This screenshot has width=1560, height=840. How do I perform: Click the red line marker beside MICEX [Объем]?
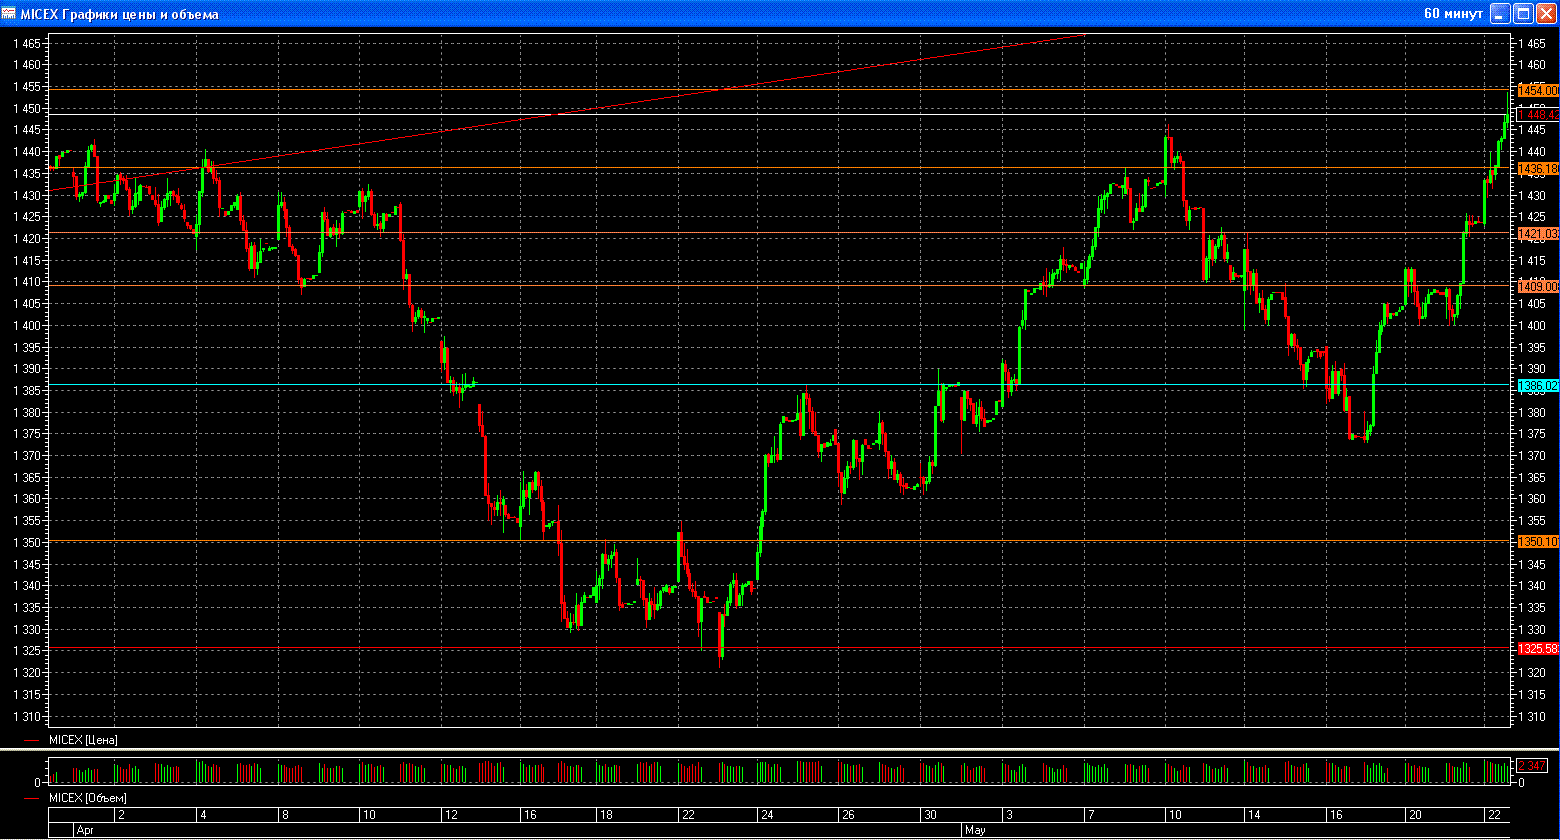point(33,798)
